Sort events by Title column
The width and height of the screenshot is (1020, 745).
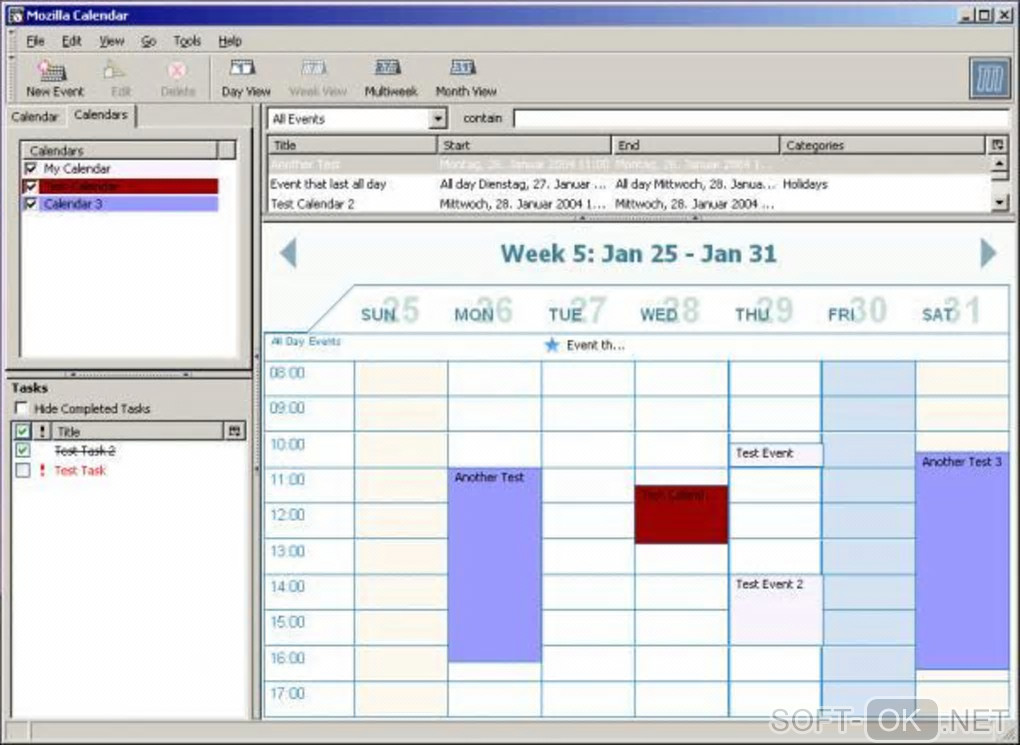coord(352,145)
